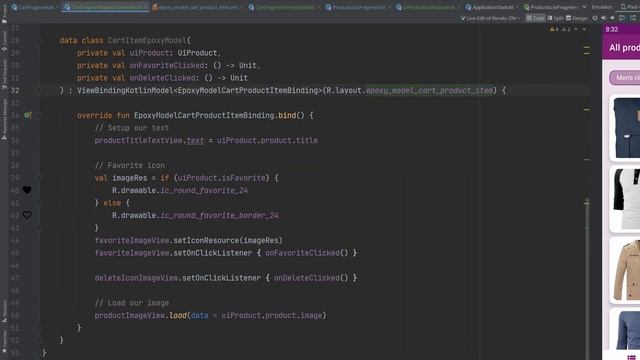Screen dimensions: 640x360
Task: Click the emulator power button icon
Action: tap(595, 18)
